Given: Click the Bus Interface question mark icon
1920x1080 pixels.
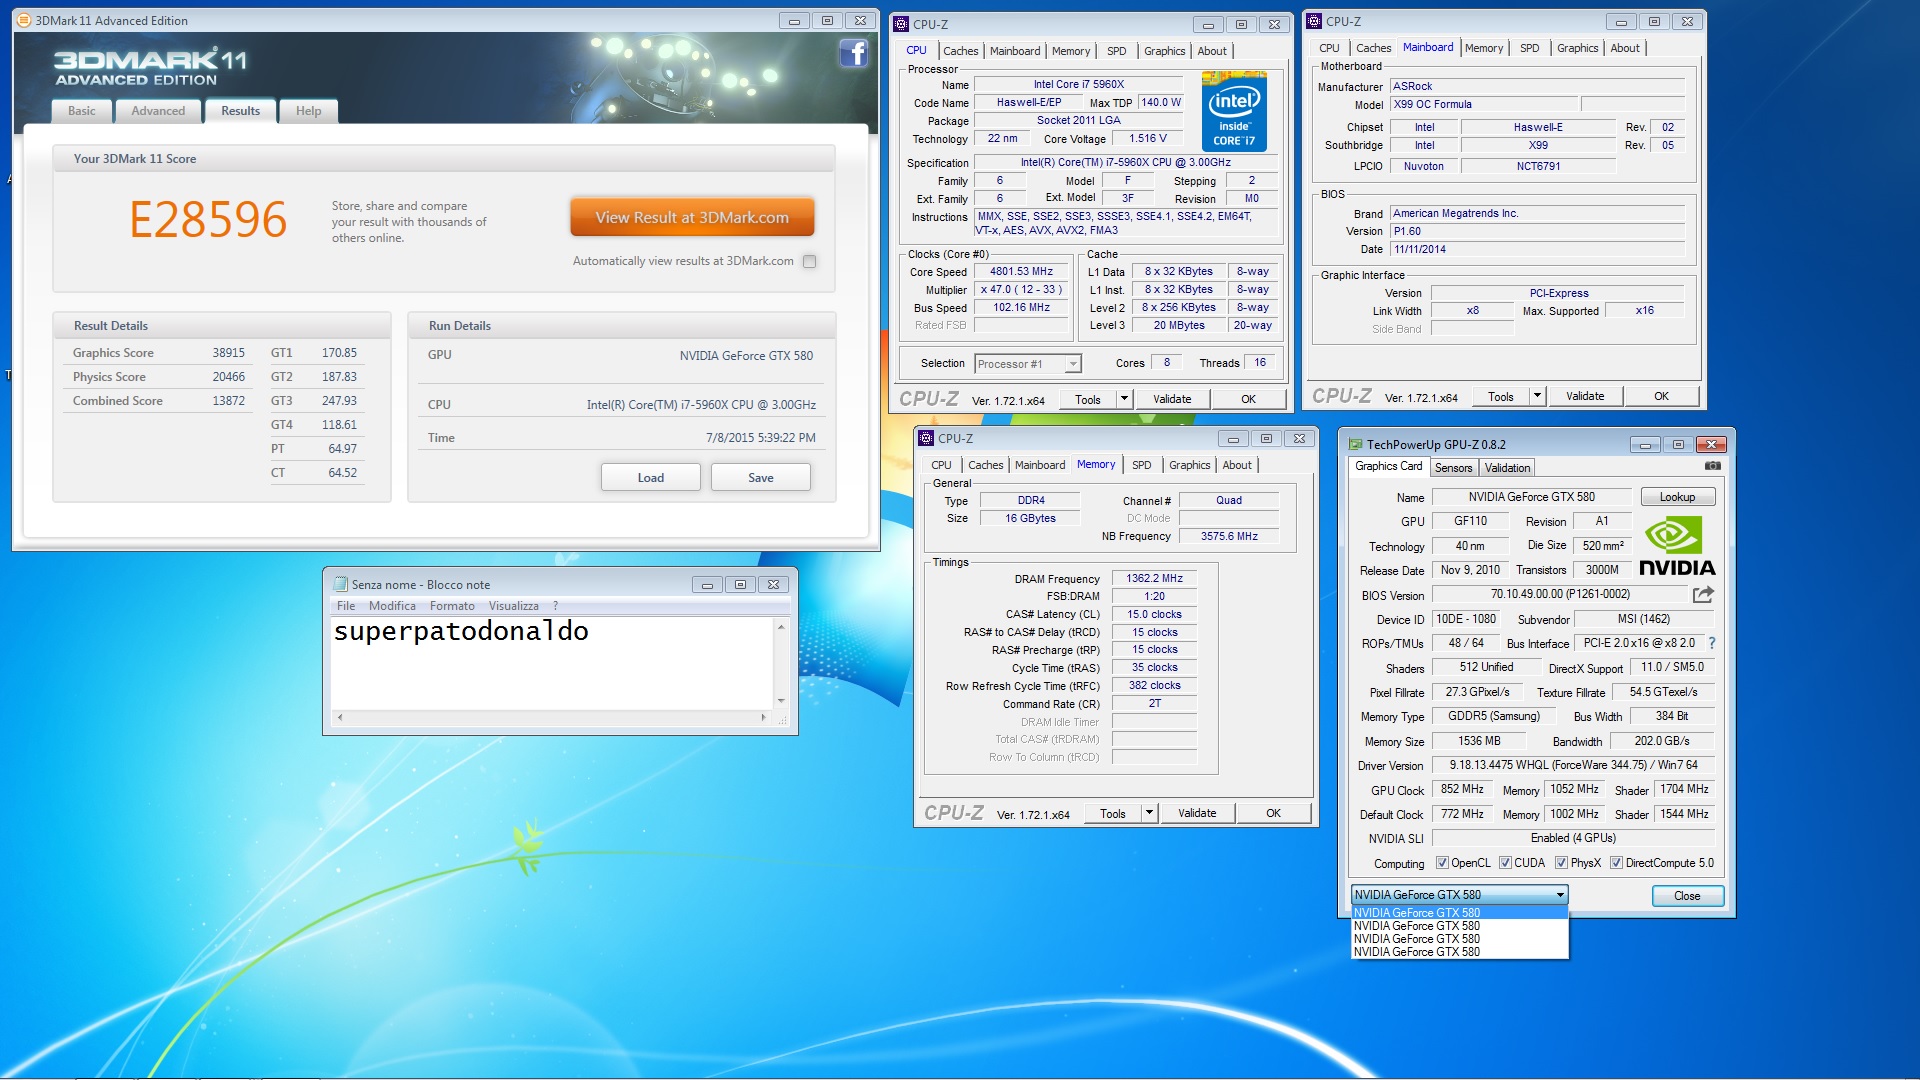Looking at the screenshot, I should tap(1711, 643).
